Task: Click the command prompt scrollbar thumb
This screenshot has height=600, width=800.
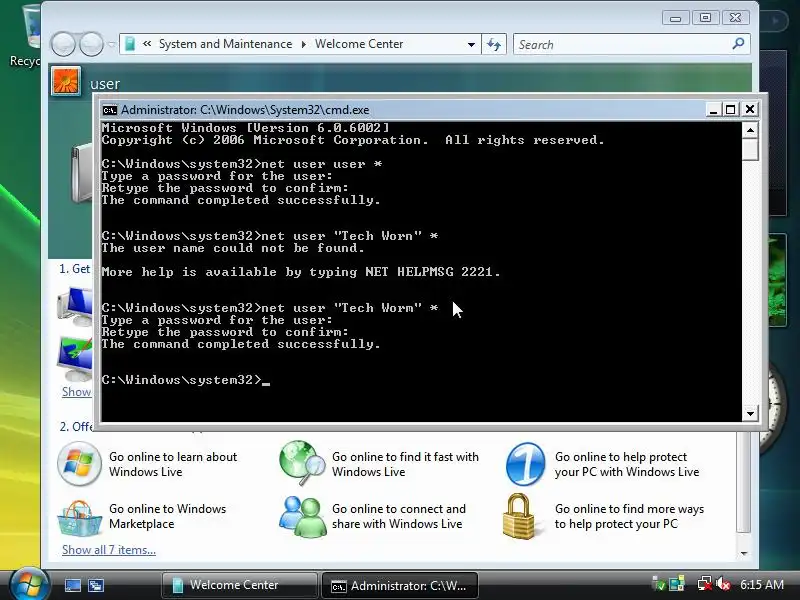Action: [750, 150]
